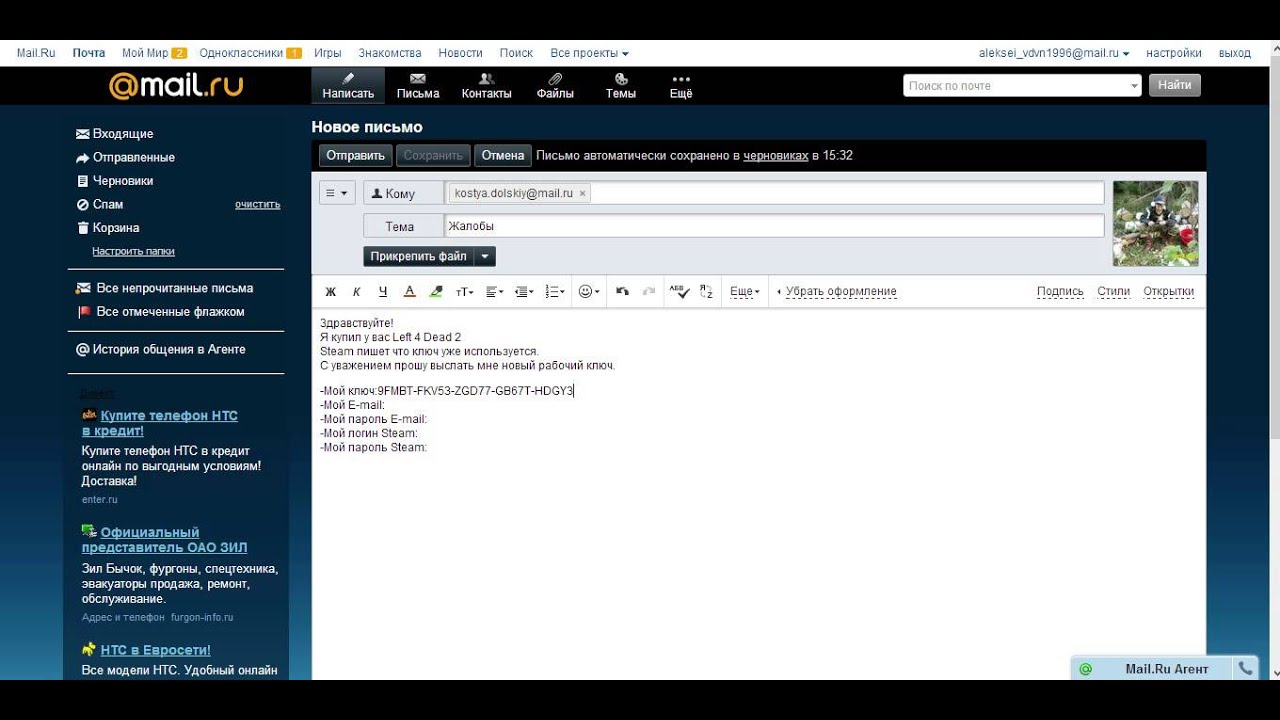
Task: Open the fields options dropdown beside Кому
Action: coord(337,193)
